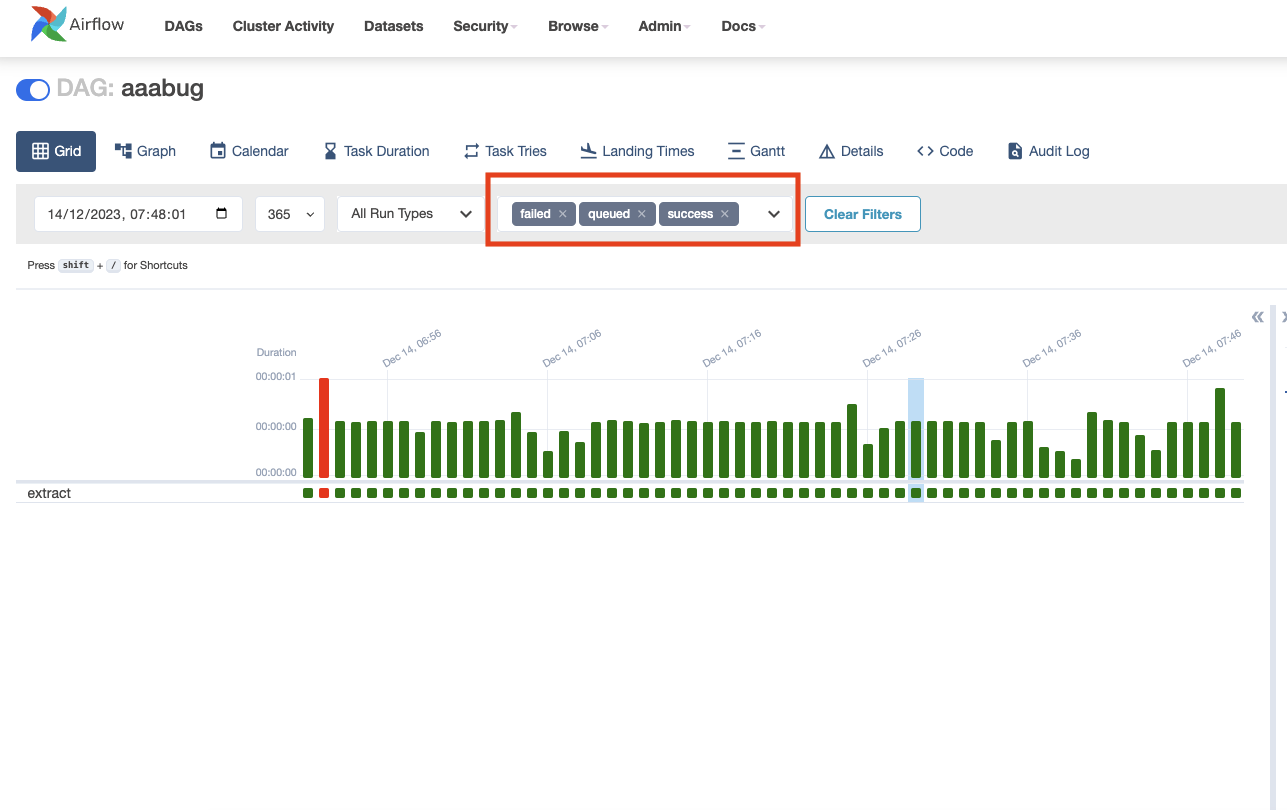Show the Task Tries view
1287x810 pixels.
[x=505, y=151]
